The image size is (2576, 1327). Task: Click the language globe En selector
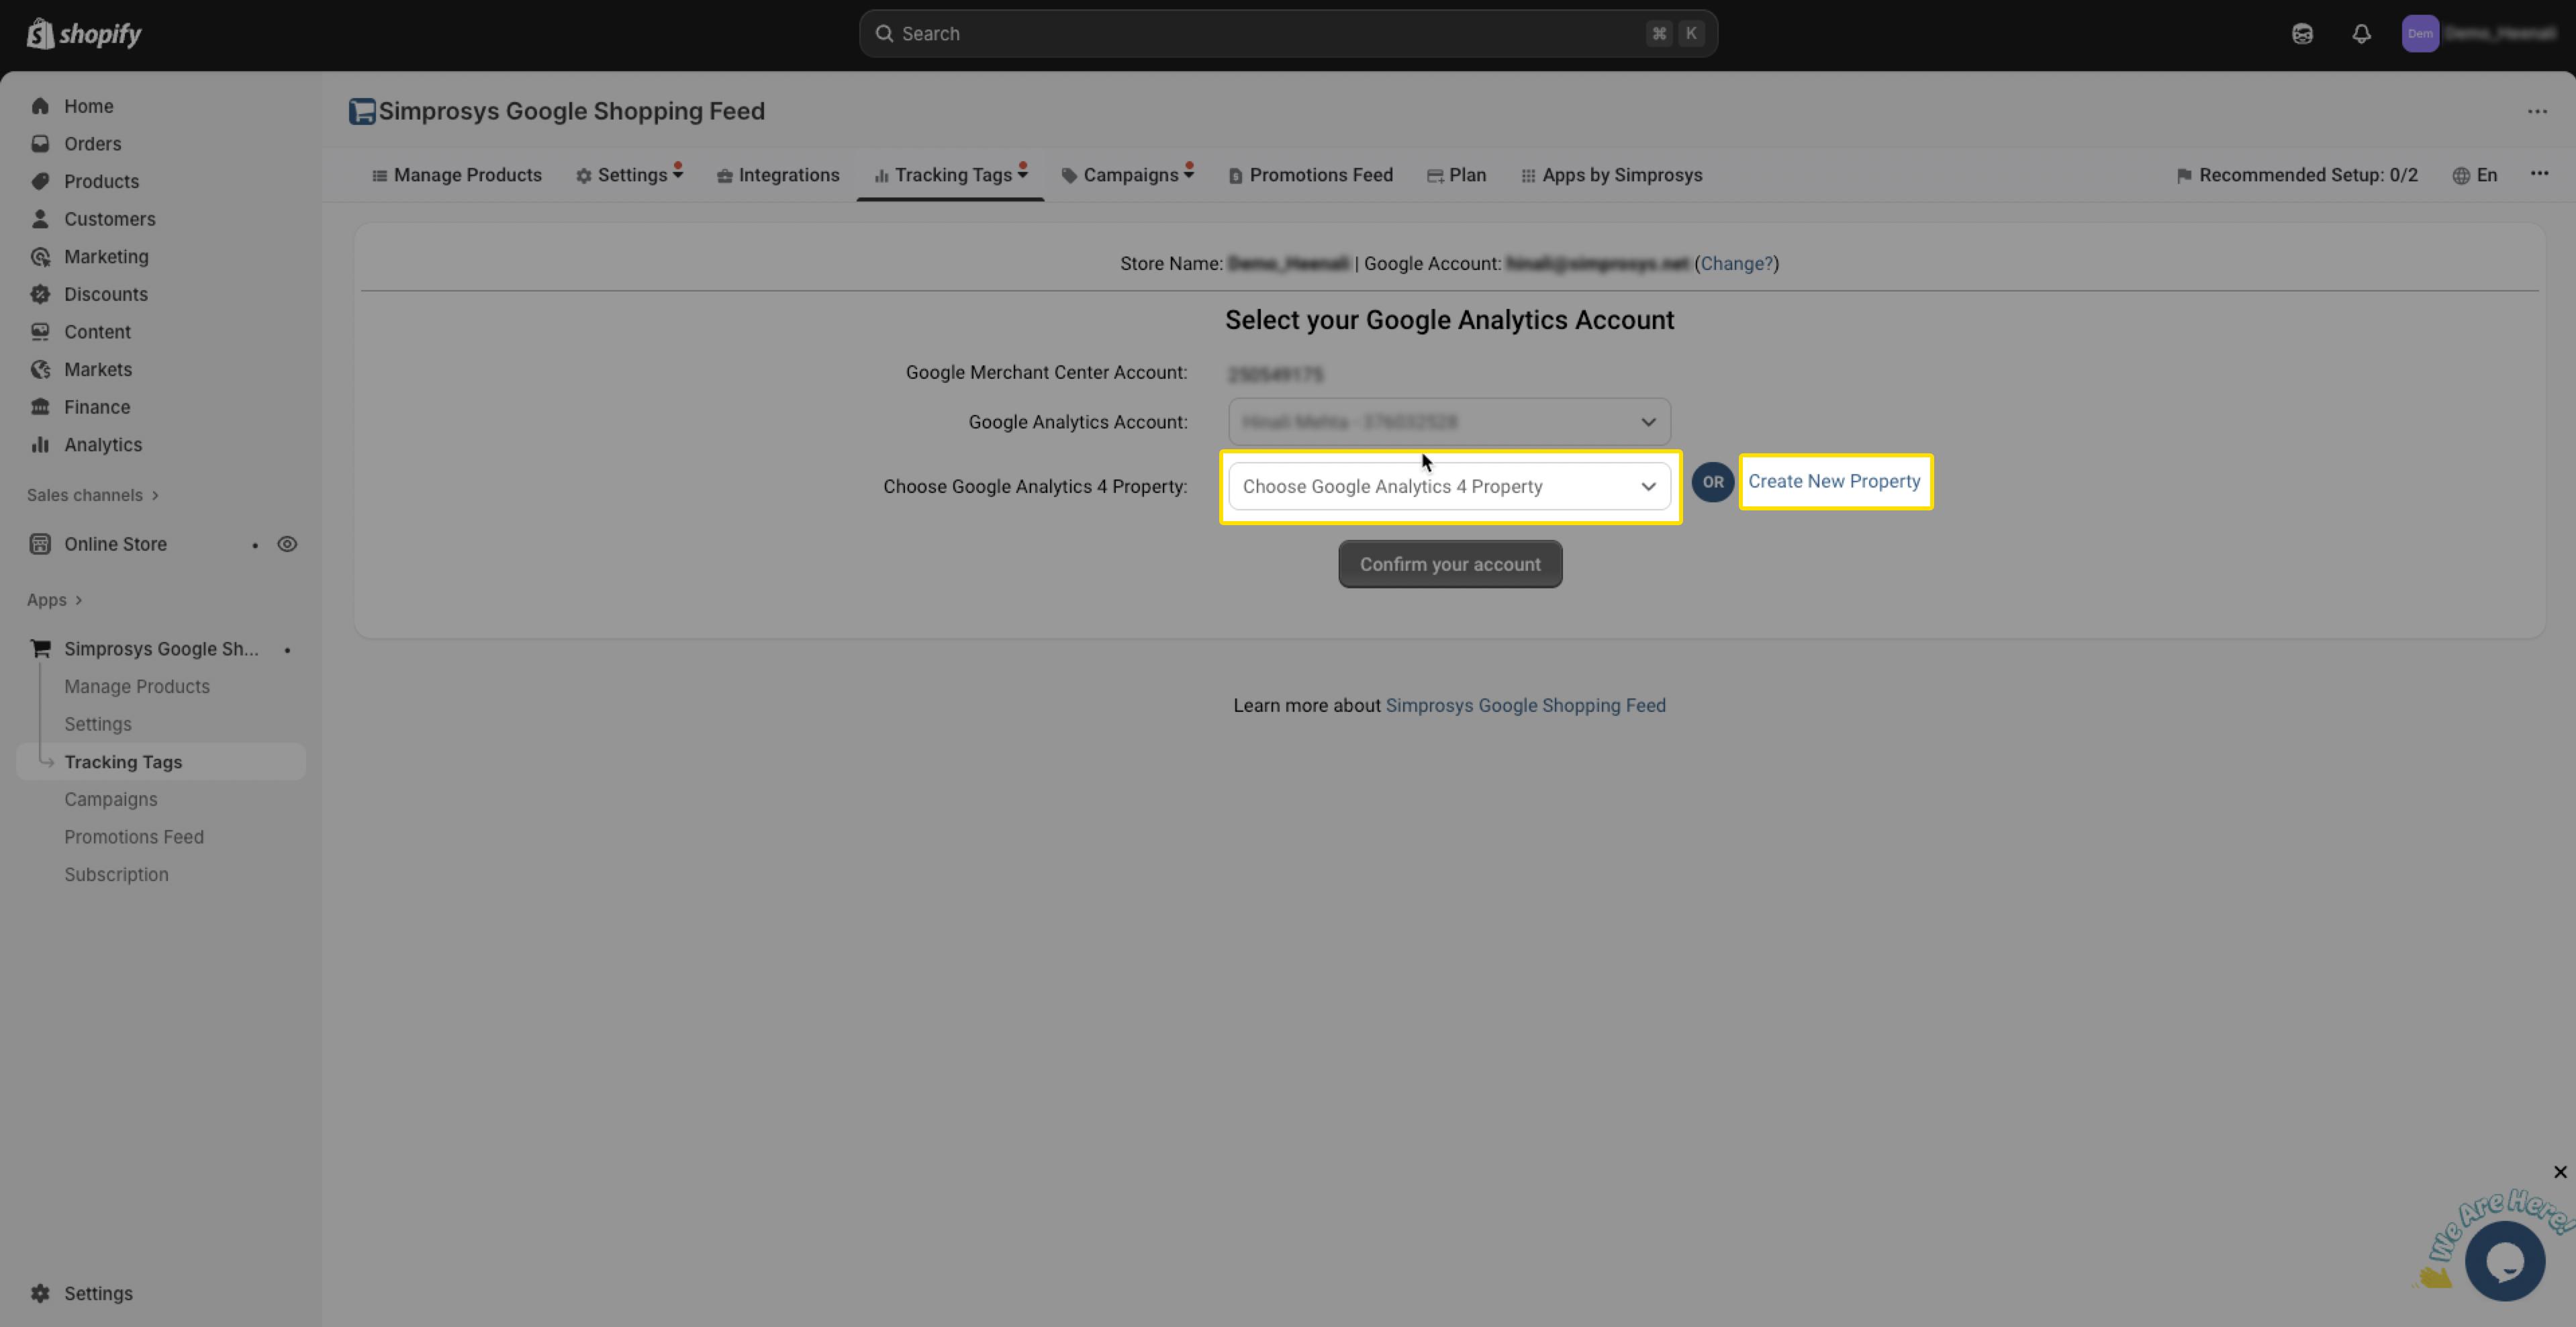[x=2475, y=176]
